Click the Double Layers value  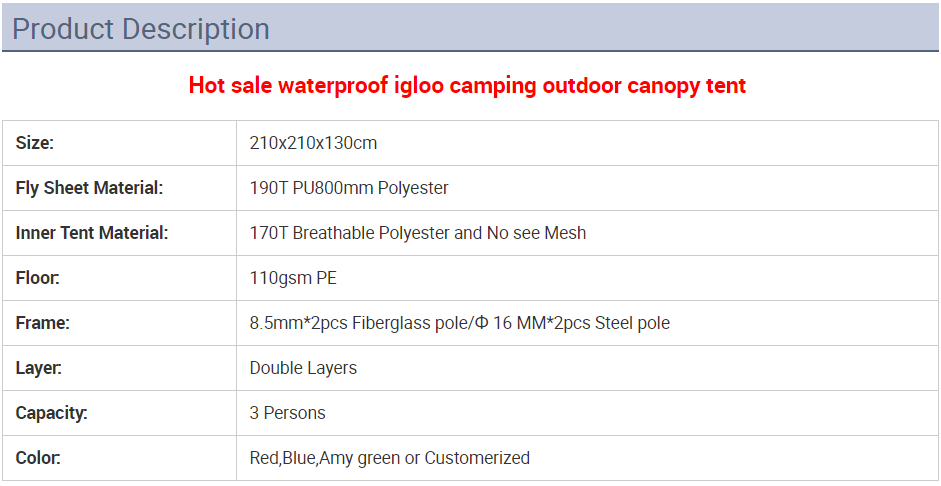(303, 368)
